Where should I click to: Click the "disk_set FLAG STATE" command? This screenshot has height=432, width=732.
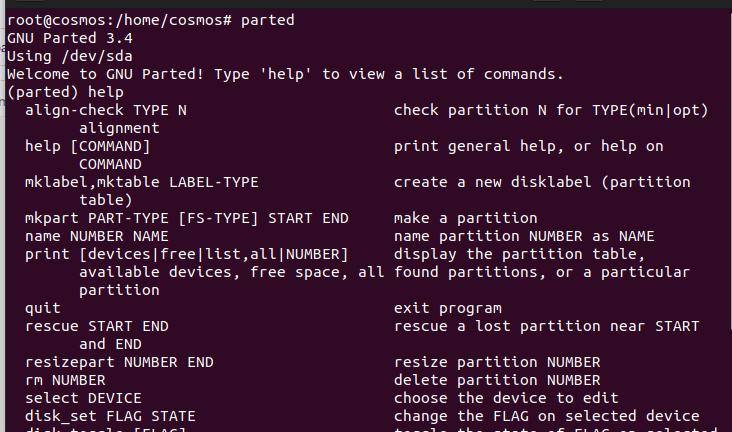tap(110, 416)
